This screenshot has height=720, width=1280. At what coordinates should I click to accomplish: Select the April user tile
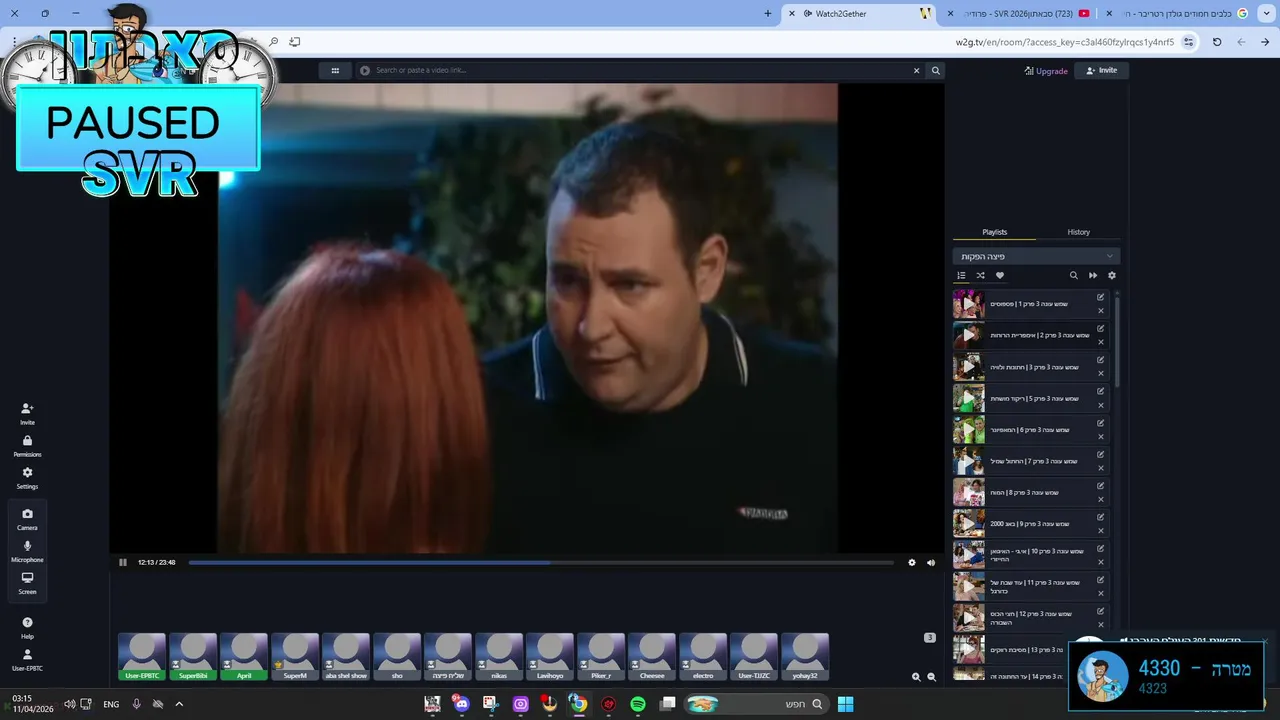pos(244,656)
